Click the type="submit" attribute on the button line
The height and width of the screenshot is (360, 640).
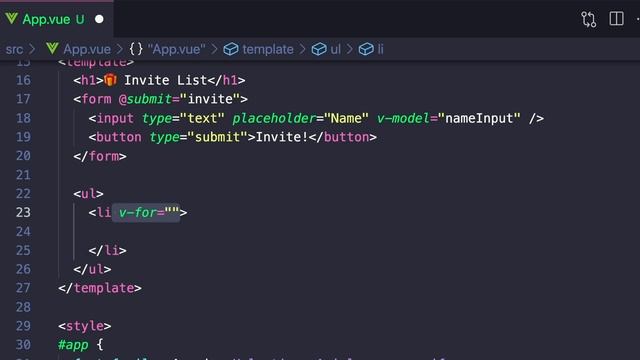(199, 137)
